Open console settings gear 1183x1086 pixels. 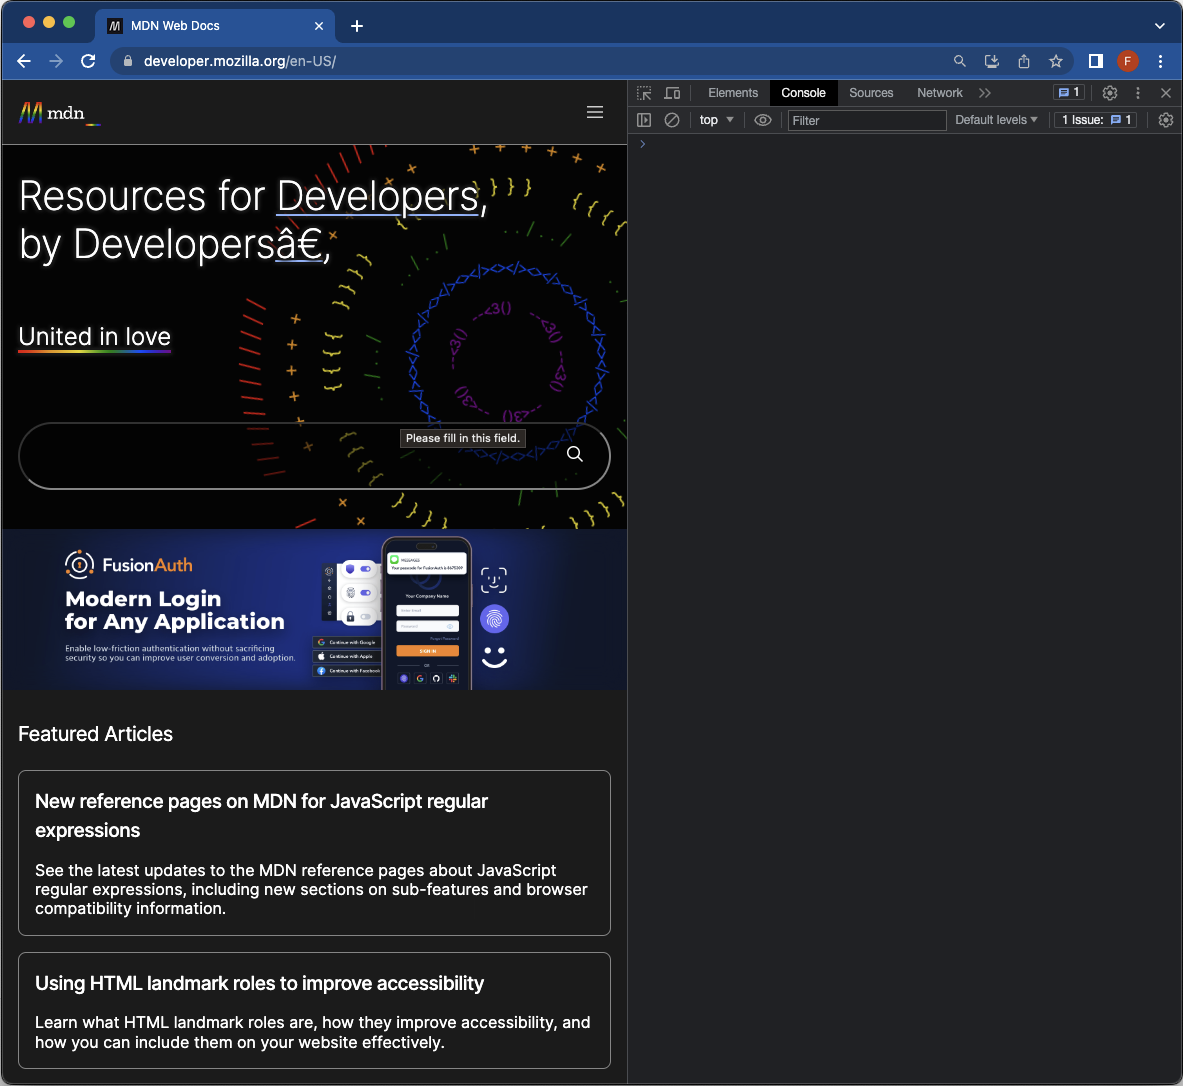(x=1166, y=120)
